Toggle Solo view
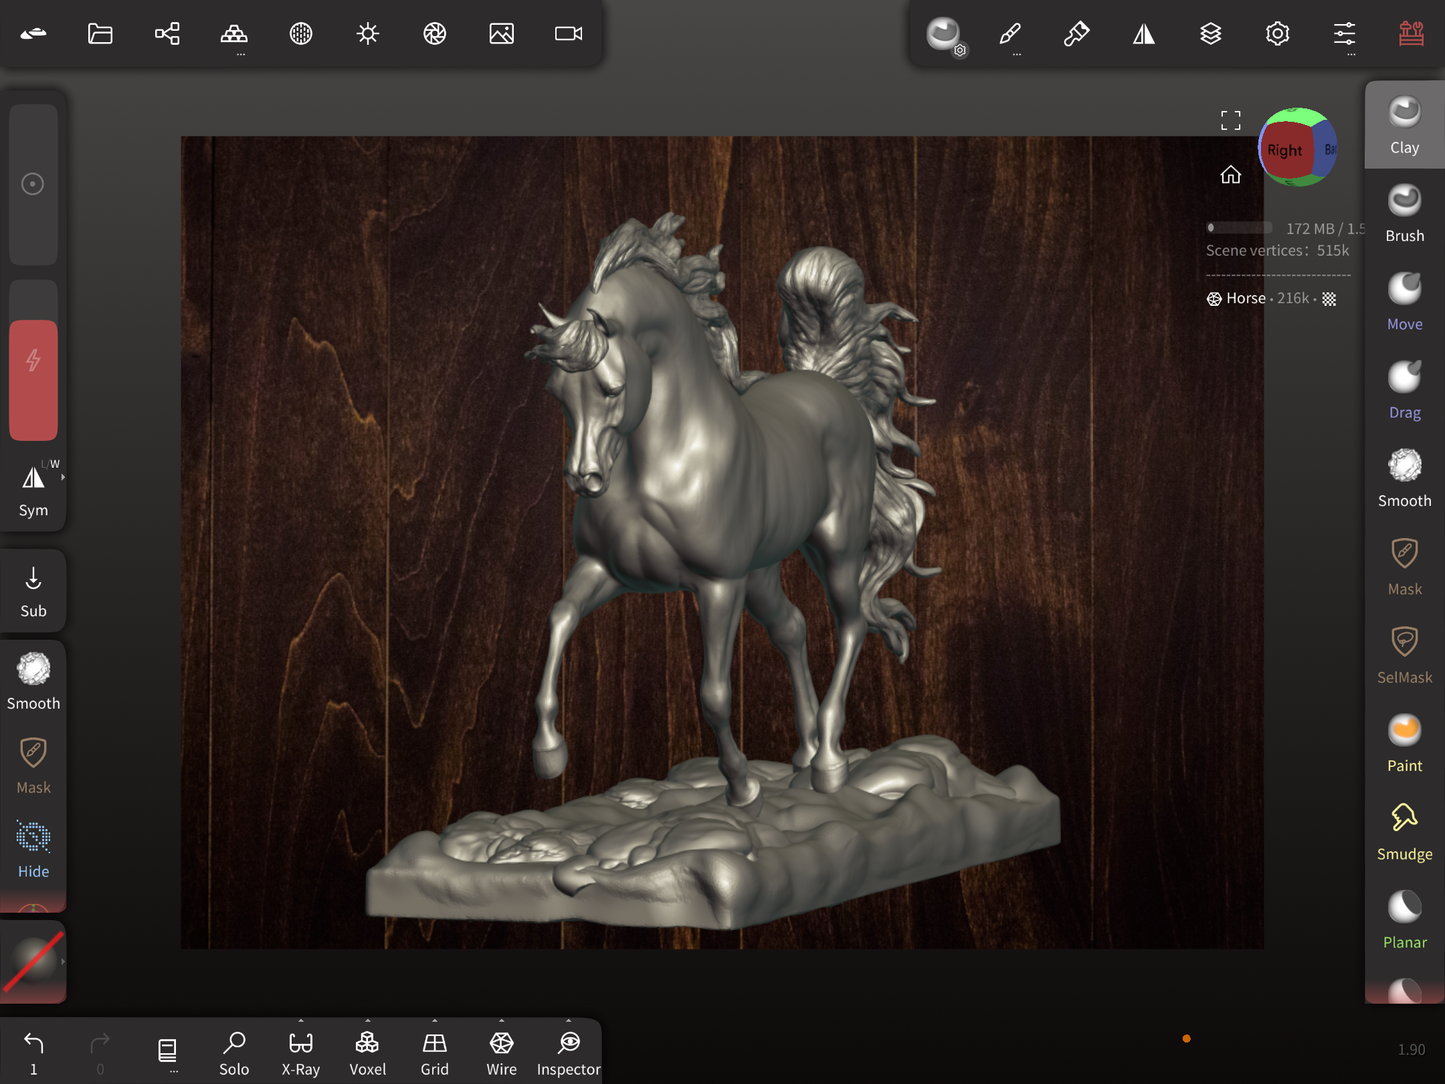Screen dimensions: 1445x1084 (x=234, y=1053)
